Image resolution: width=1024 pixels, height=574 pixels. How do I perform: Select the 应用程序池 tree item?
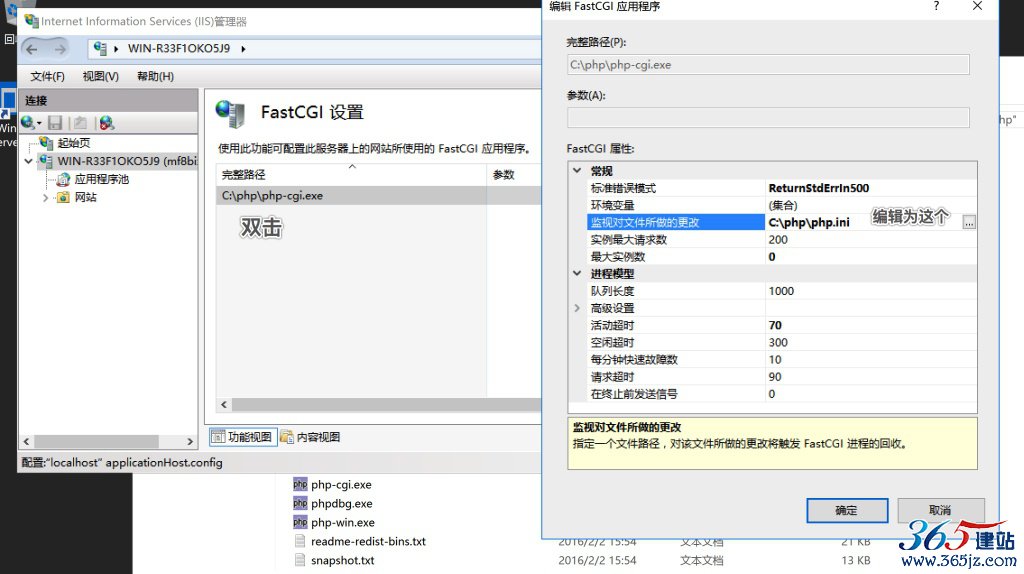[x=102, y=179]
